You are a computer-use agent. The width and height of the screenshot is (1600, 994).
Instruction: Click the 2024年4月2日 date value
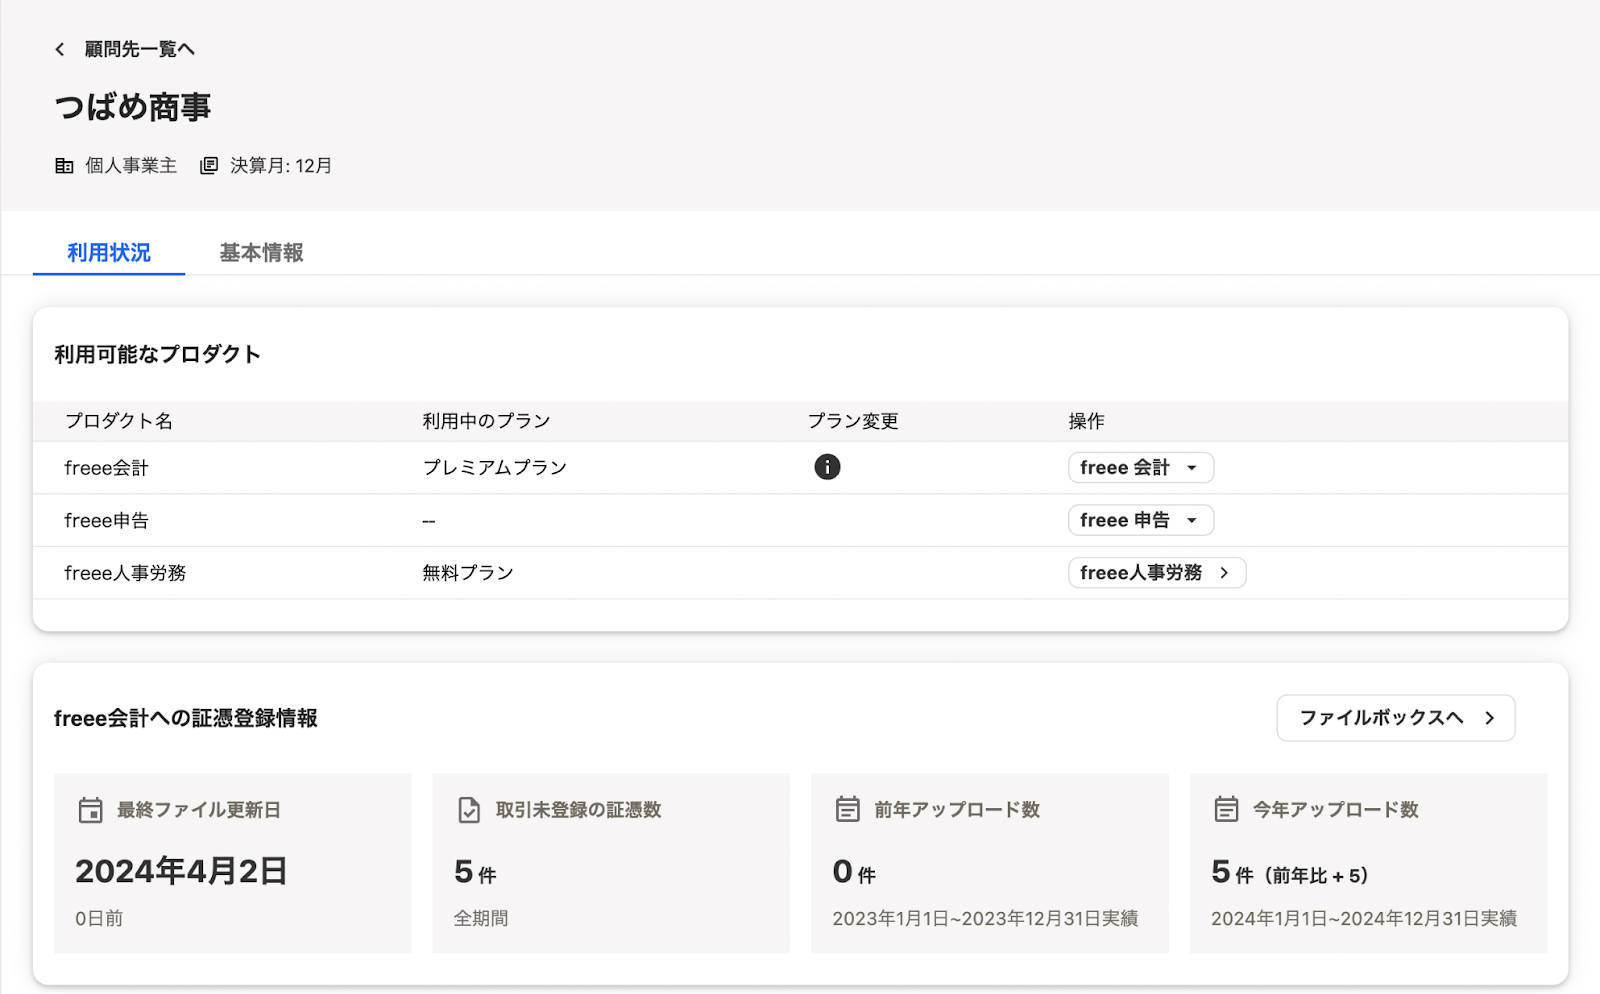[x=181, y=871]
